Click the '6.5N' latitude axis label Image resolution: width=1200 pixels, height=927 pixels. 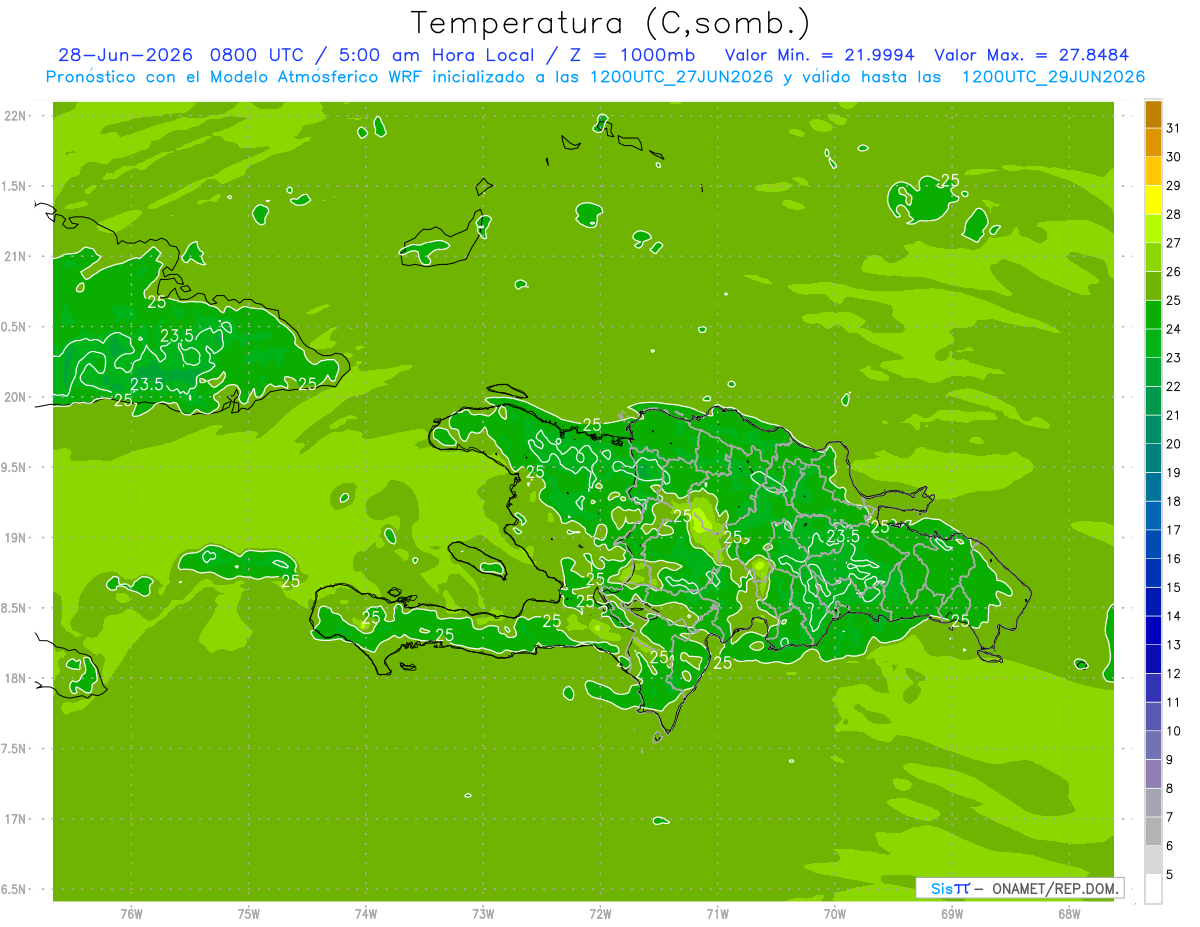15,889
